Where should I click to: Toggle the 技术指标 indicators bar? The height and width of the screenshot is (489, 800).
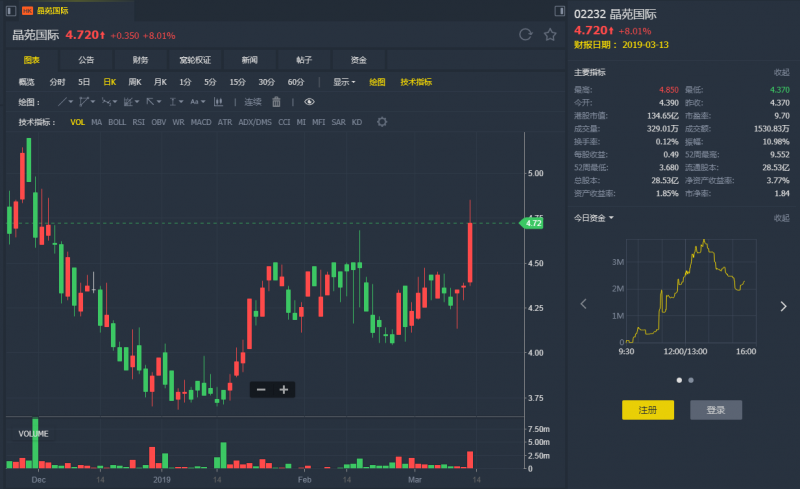point(416,82)
